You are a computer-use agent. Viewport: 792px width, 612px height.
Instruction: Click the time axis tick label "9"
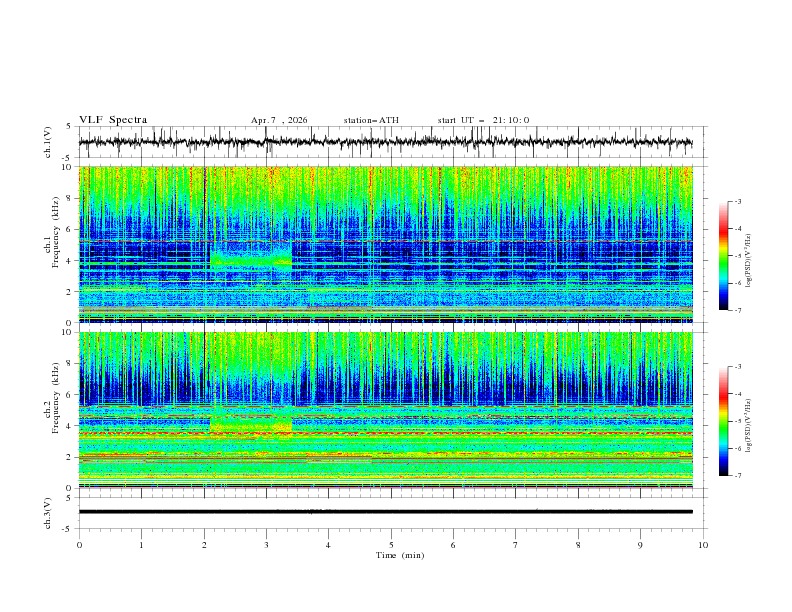click(x=640, y=545)
